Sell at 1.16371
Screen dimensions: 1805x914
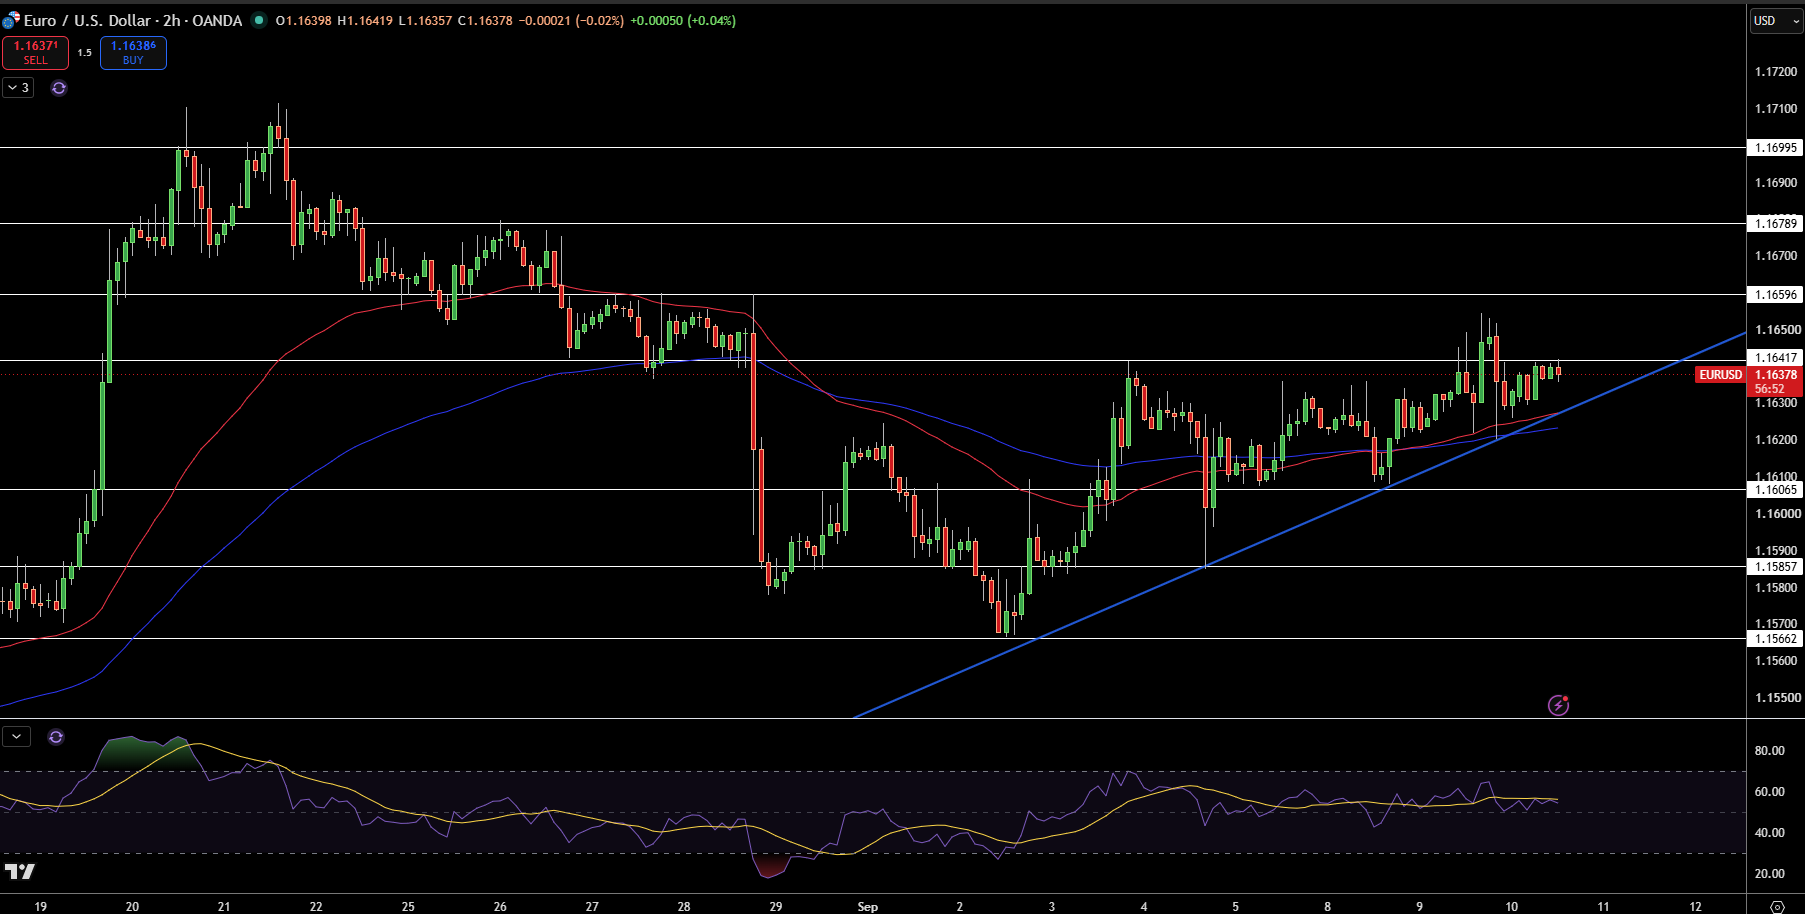point(36,53)
